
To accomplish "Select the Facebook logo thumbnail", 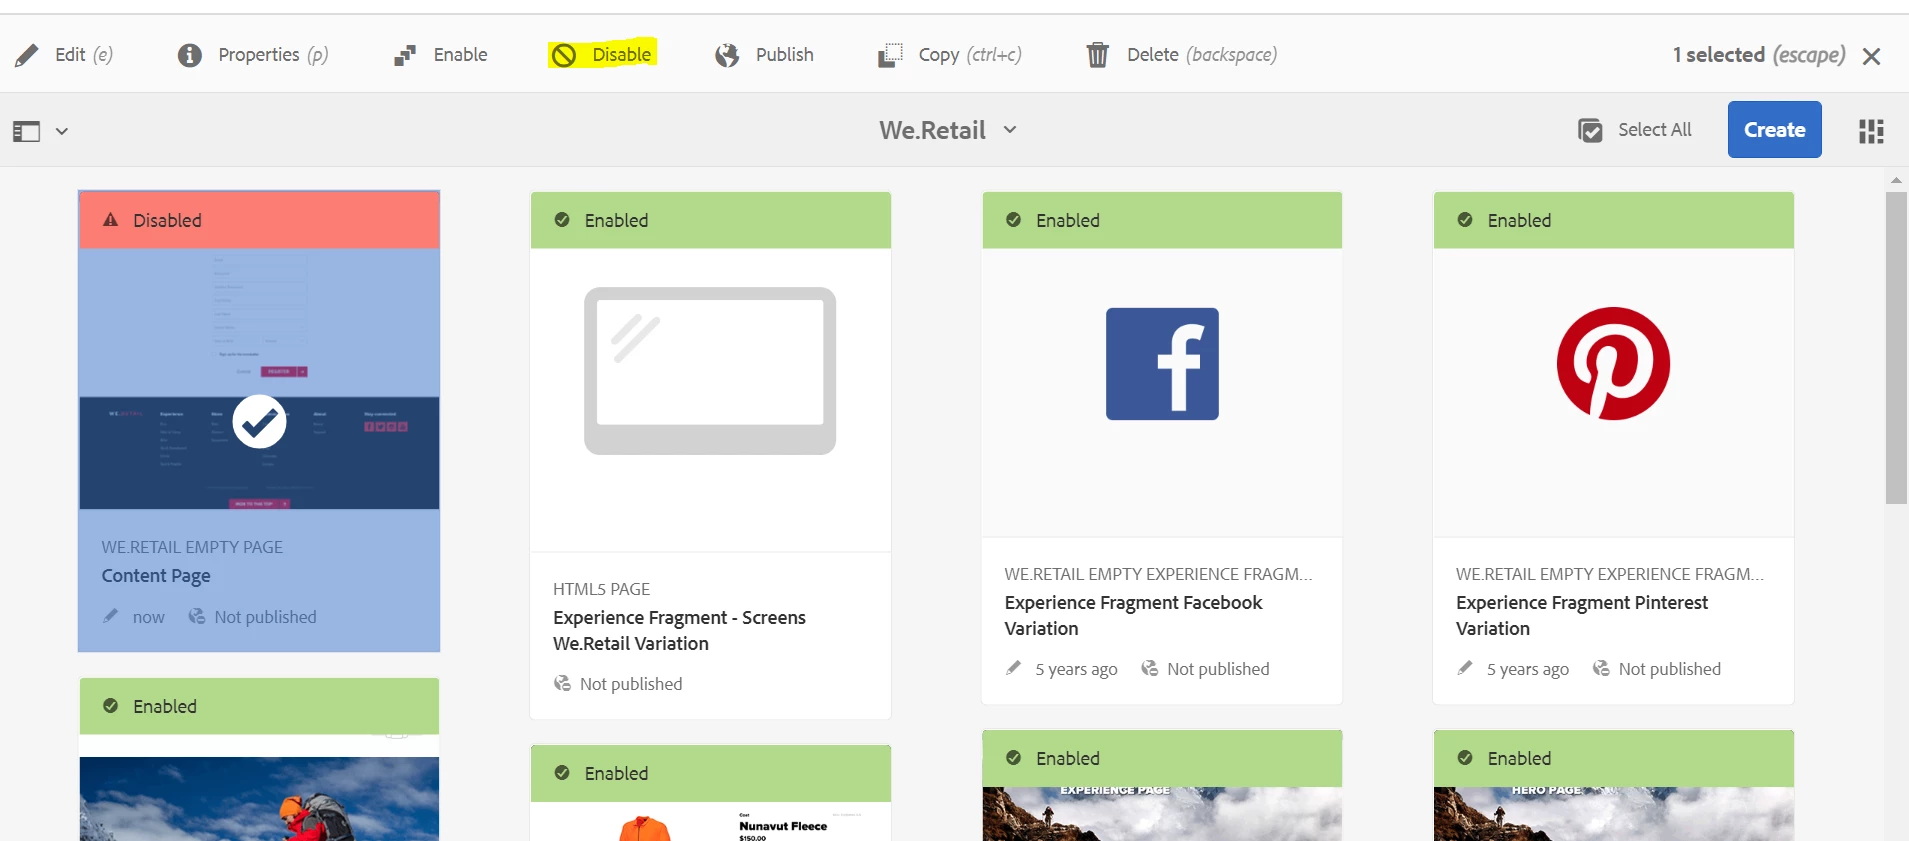I will 1162,364.
